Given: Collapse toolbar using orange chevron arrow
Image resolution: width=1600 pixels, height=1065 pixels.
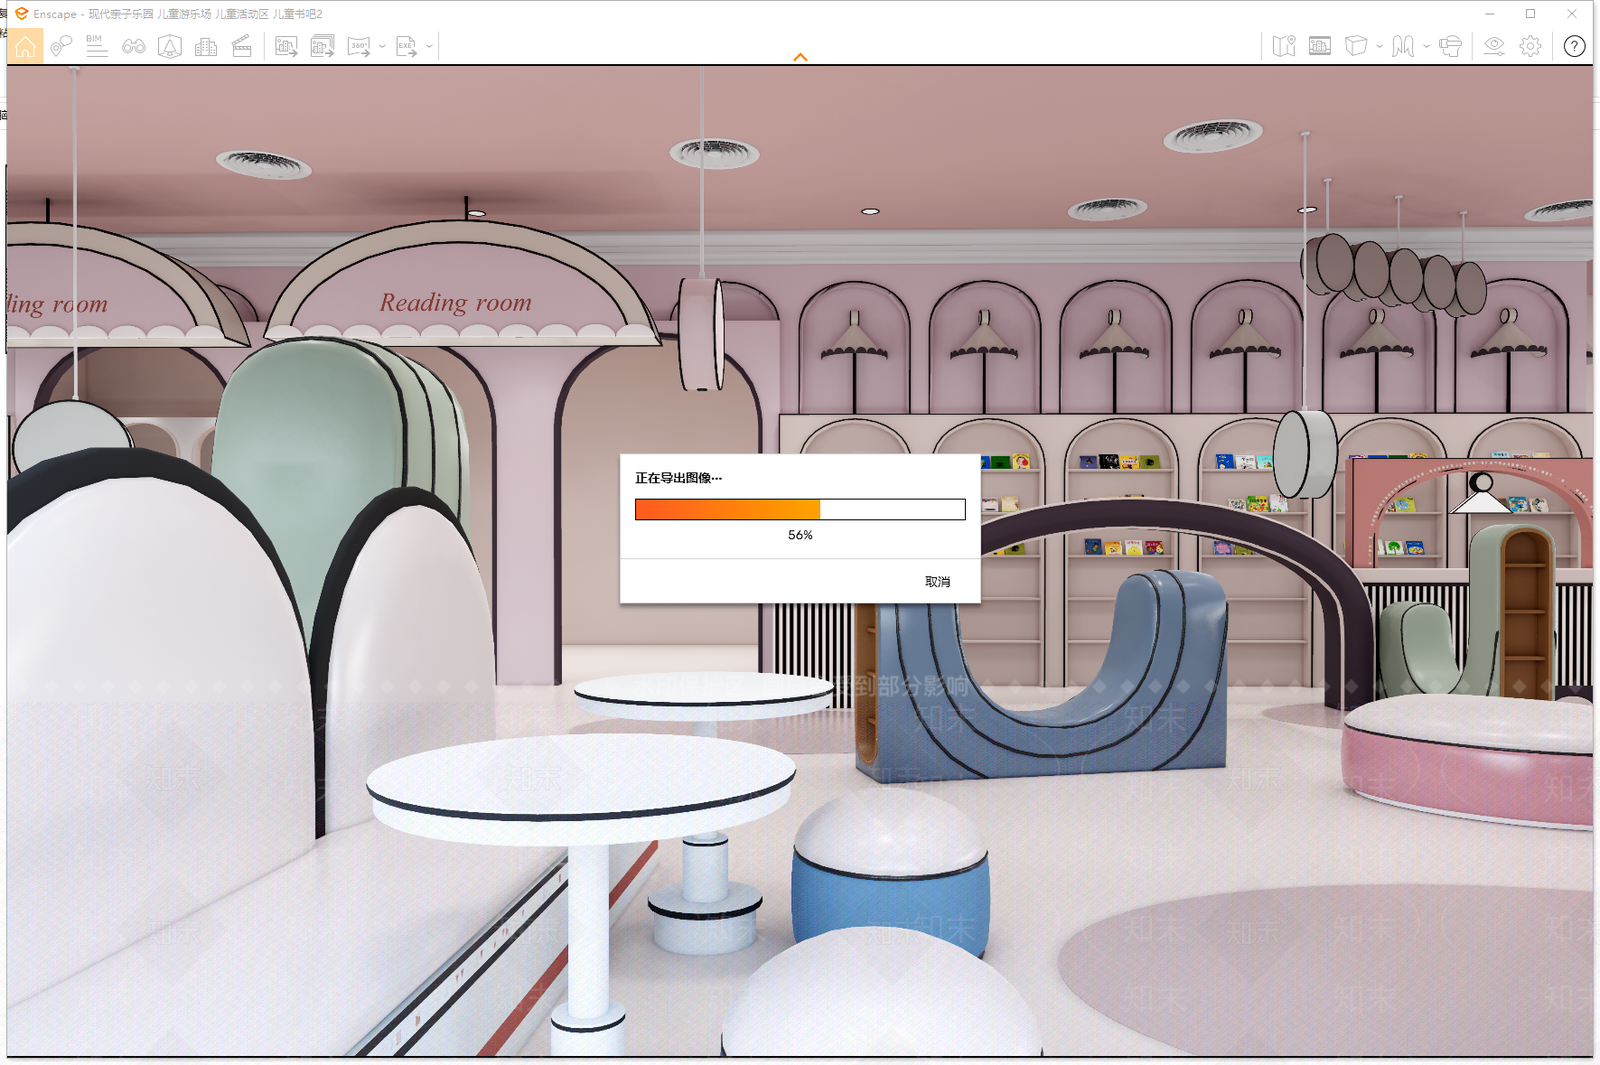Looking at the screenshot, I should click(x=800, y=57).
